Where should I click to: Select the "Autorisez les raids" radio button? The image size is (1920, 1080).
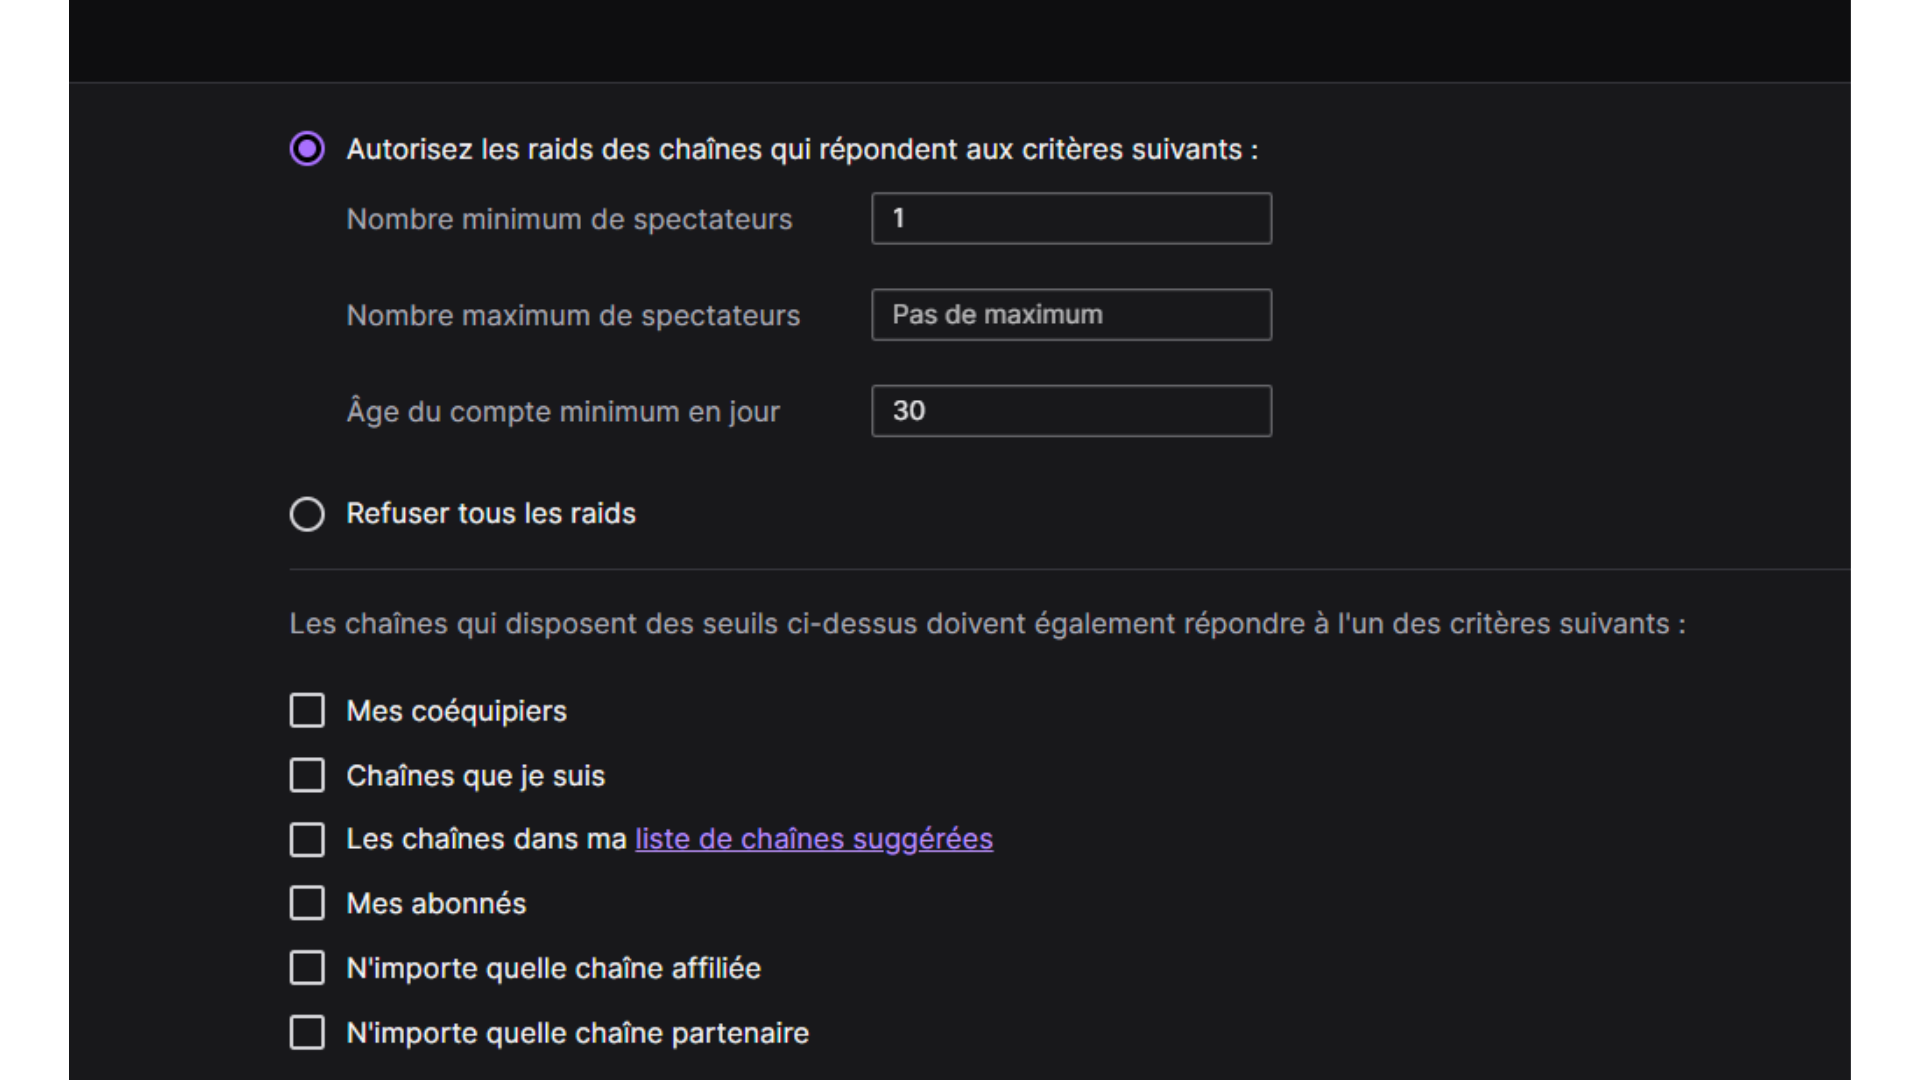307,149
